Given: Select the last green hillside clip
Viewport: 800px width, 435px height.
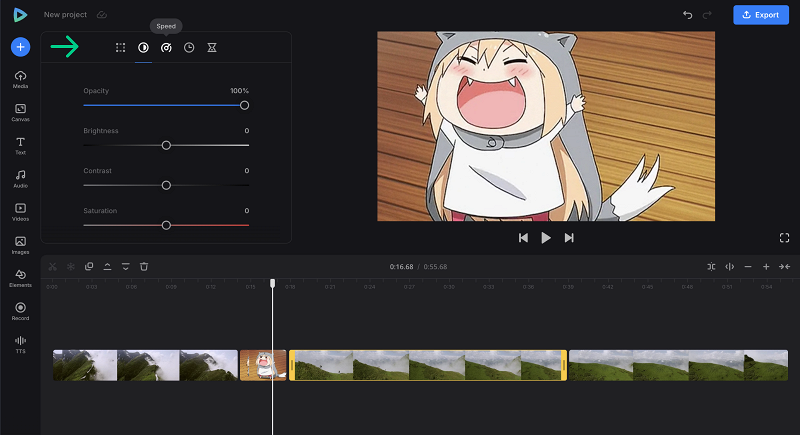Looking at the screenshot, I should pos(679,365).
